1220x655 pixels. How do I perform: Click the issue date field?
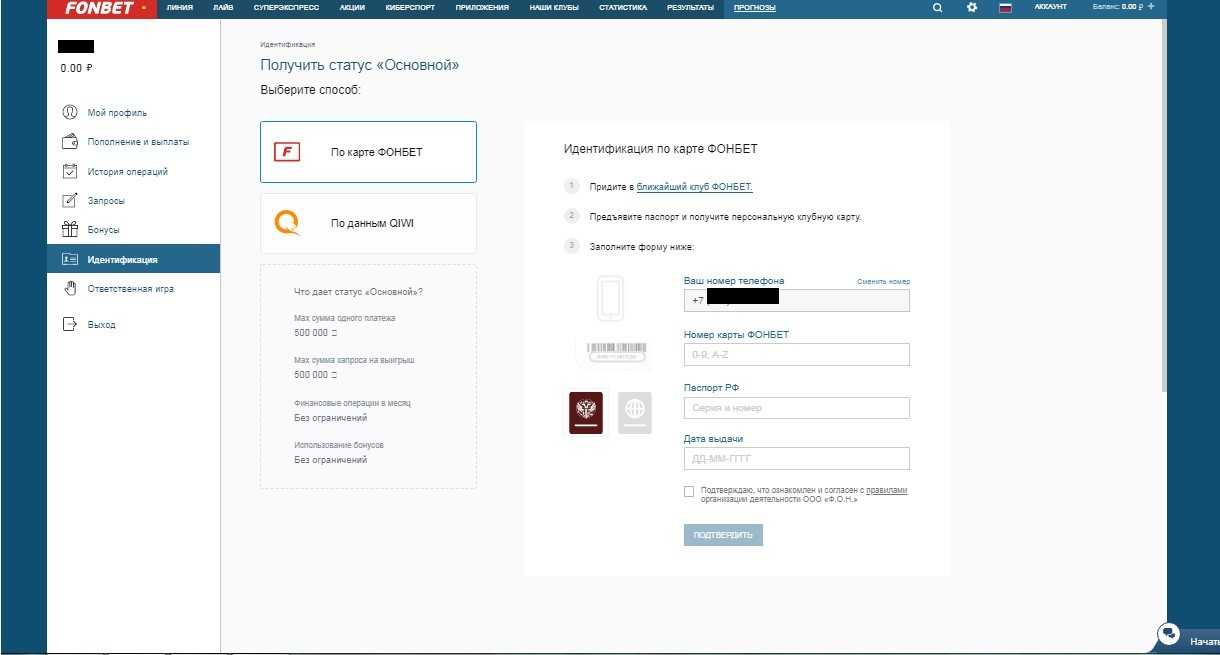pos(797,459)
